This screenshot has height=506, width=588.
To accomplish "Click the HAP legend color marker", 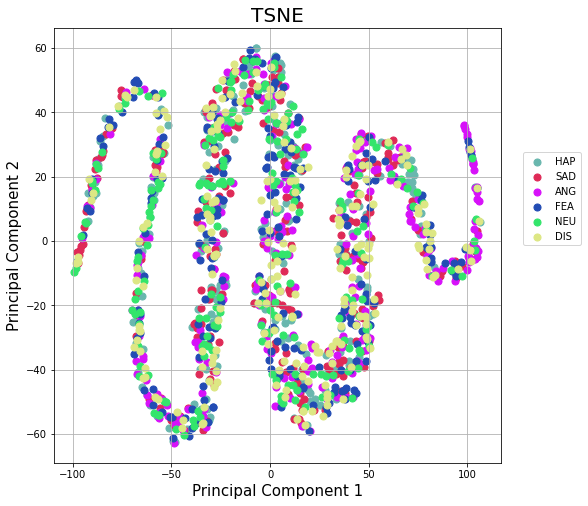I will pos(537,162).
